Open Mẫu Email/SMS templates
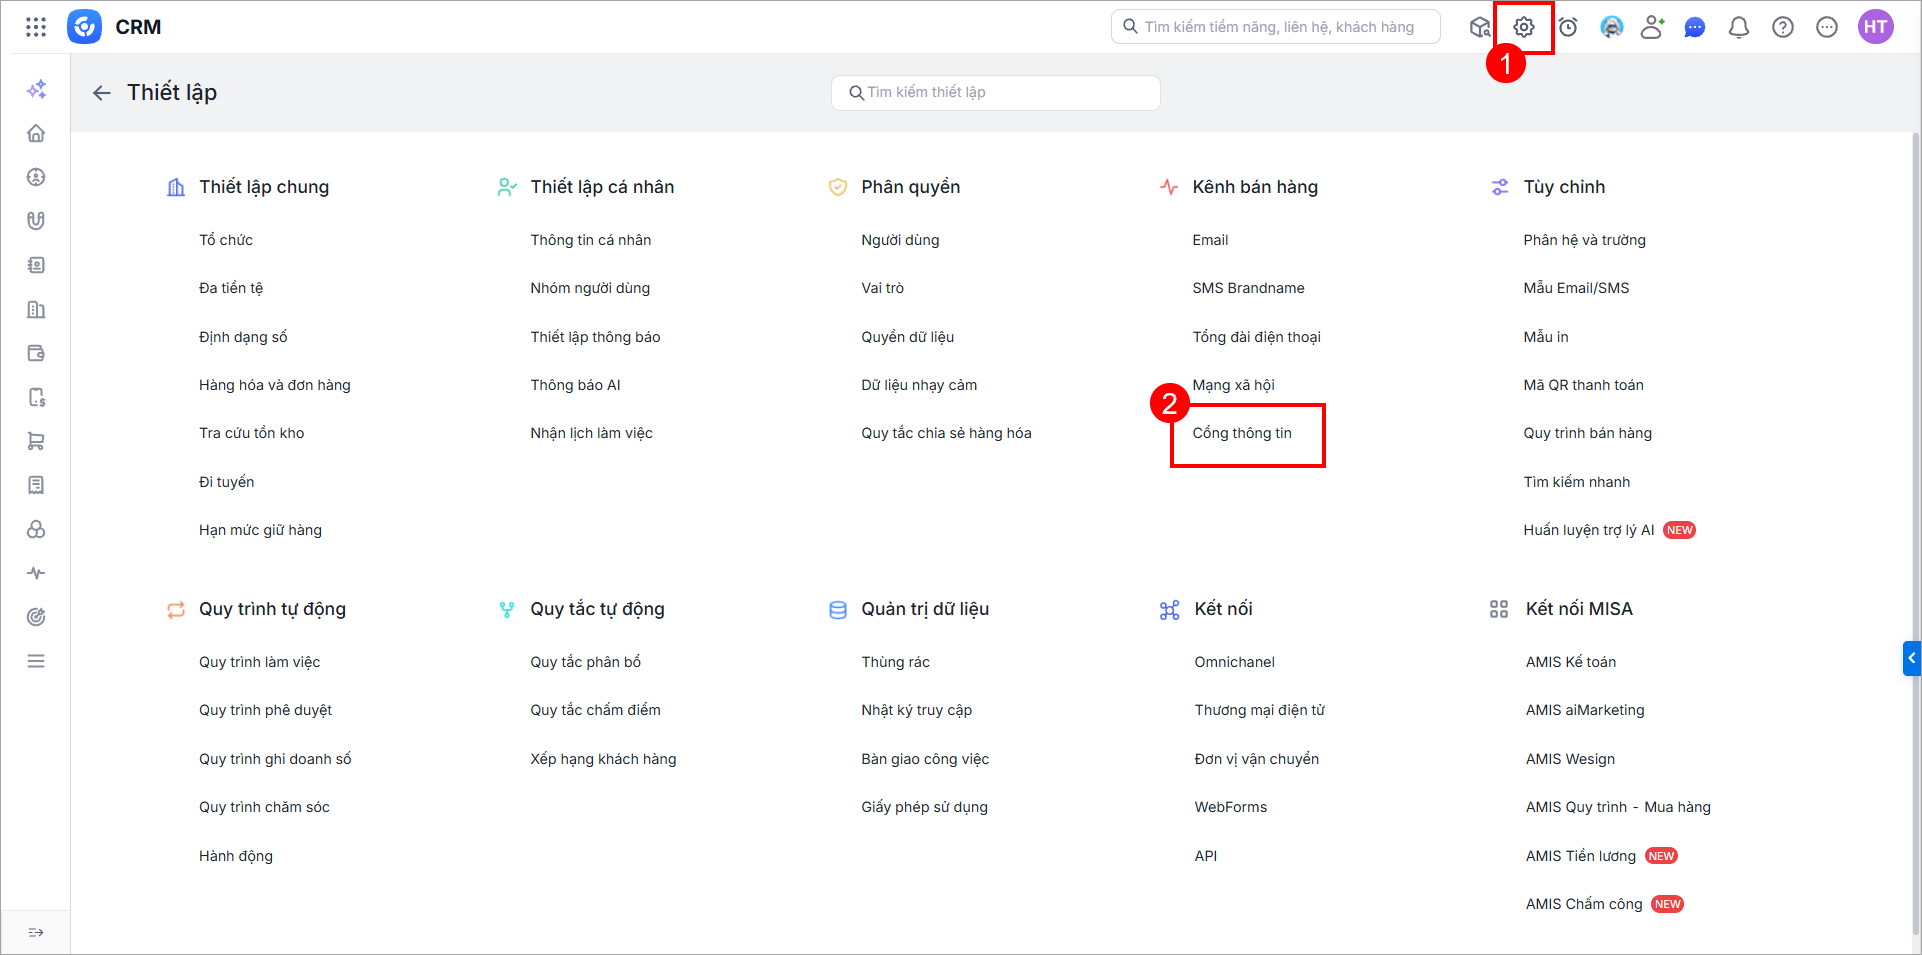Image resolution: width=1922 pixels, height=955 pixels. coord(1576,288)
